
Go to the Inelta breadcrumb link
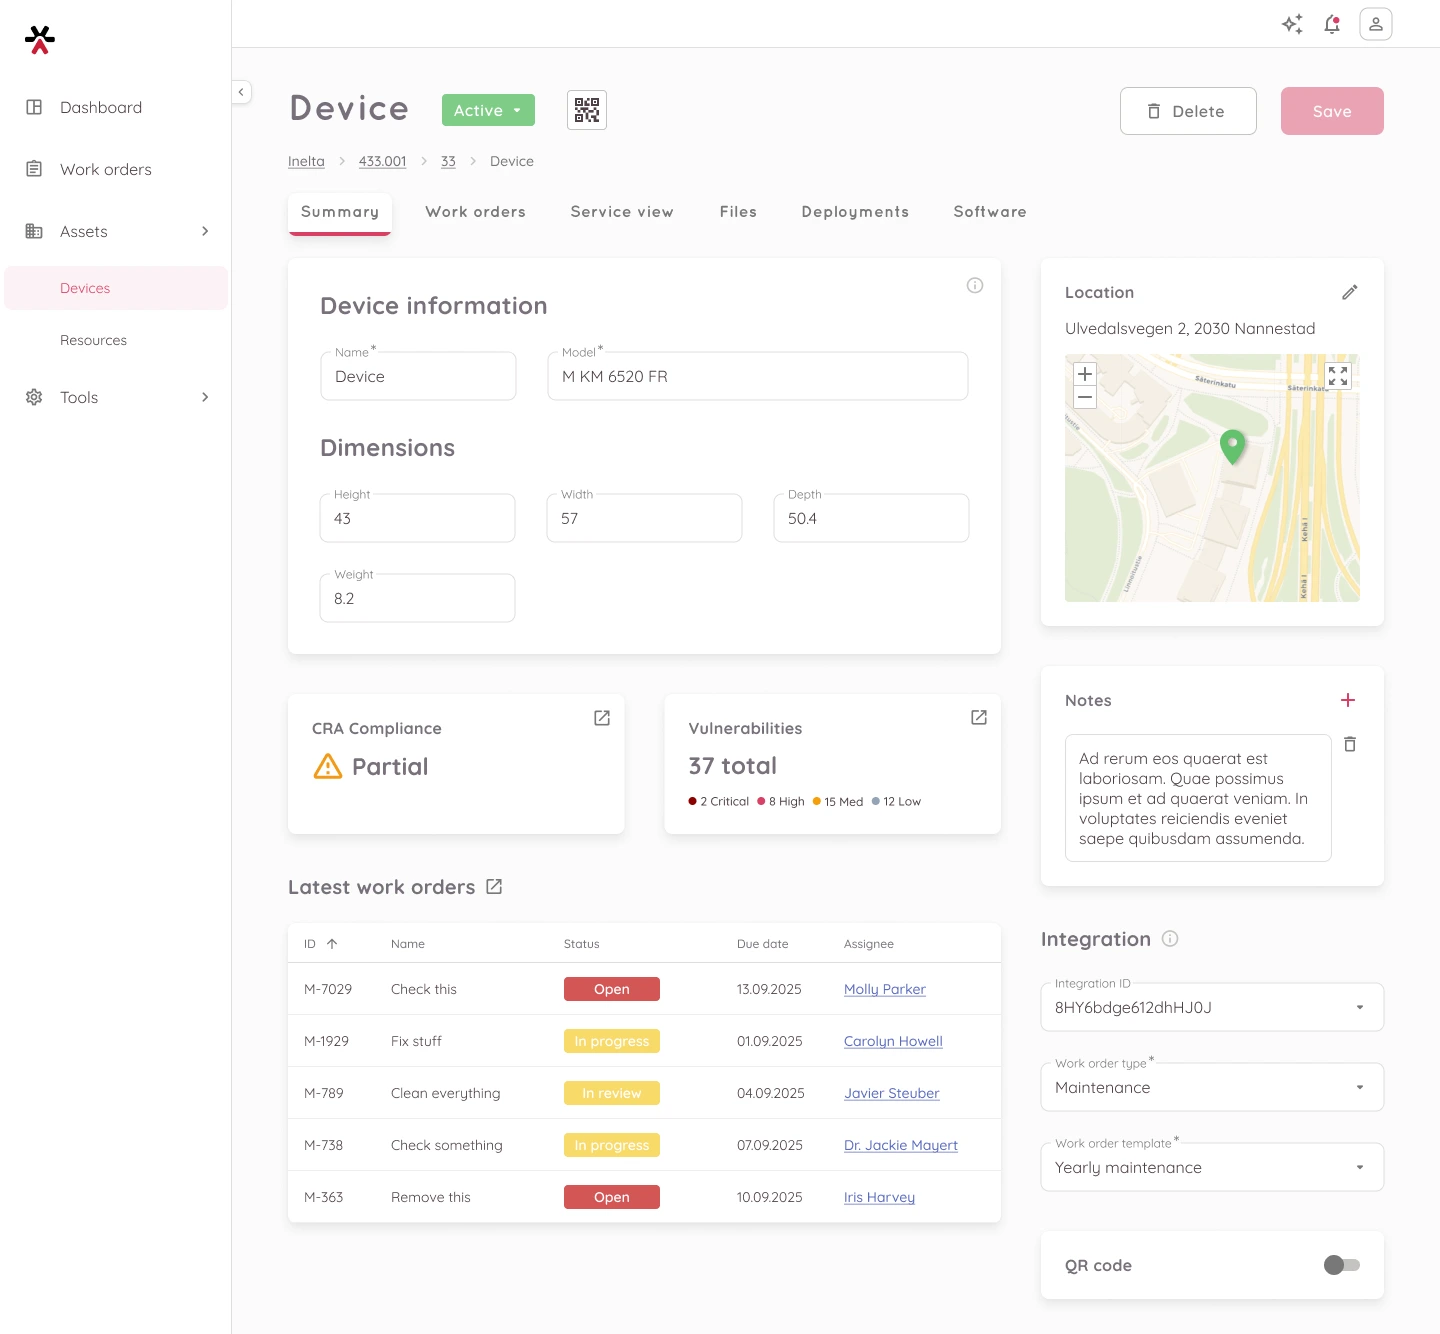click(306, 161)
